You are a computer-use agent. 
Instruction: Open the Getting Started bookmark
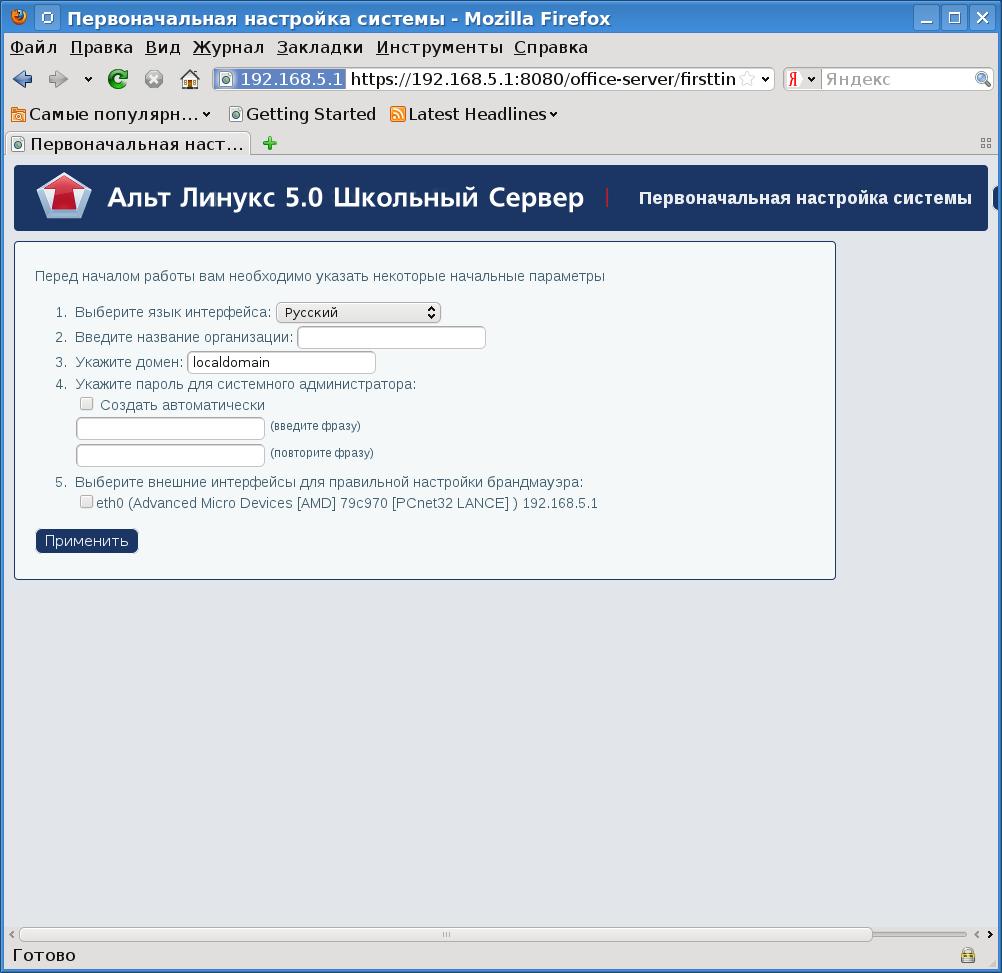click(x=302, y=114)
